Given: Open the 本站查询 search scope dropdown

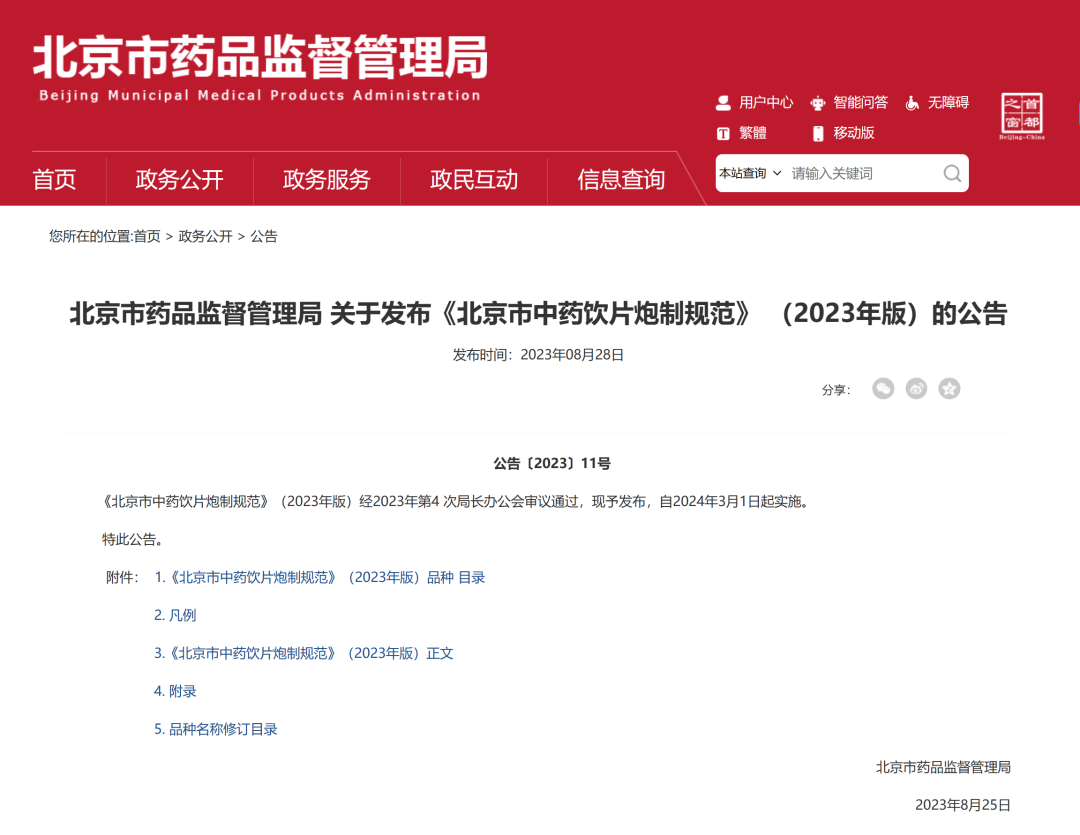Looking at the screenshot, I should pos(749,173).
